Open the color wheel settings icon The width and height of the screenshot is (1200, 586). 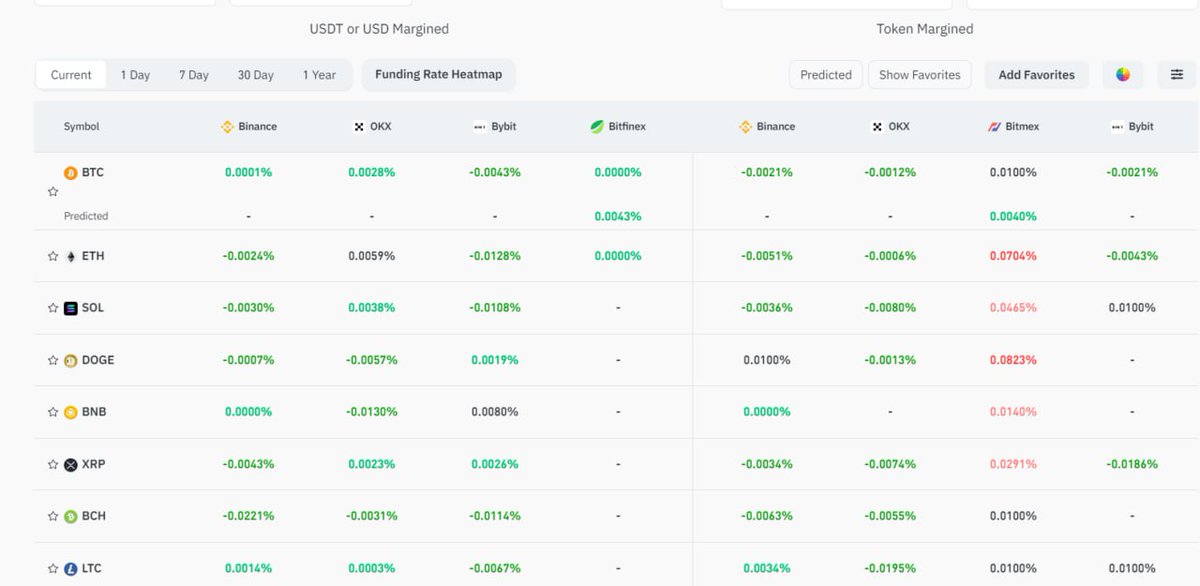point(1122,74)
